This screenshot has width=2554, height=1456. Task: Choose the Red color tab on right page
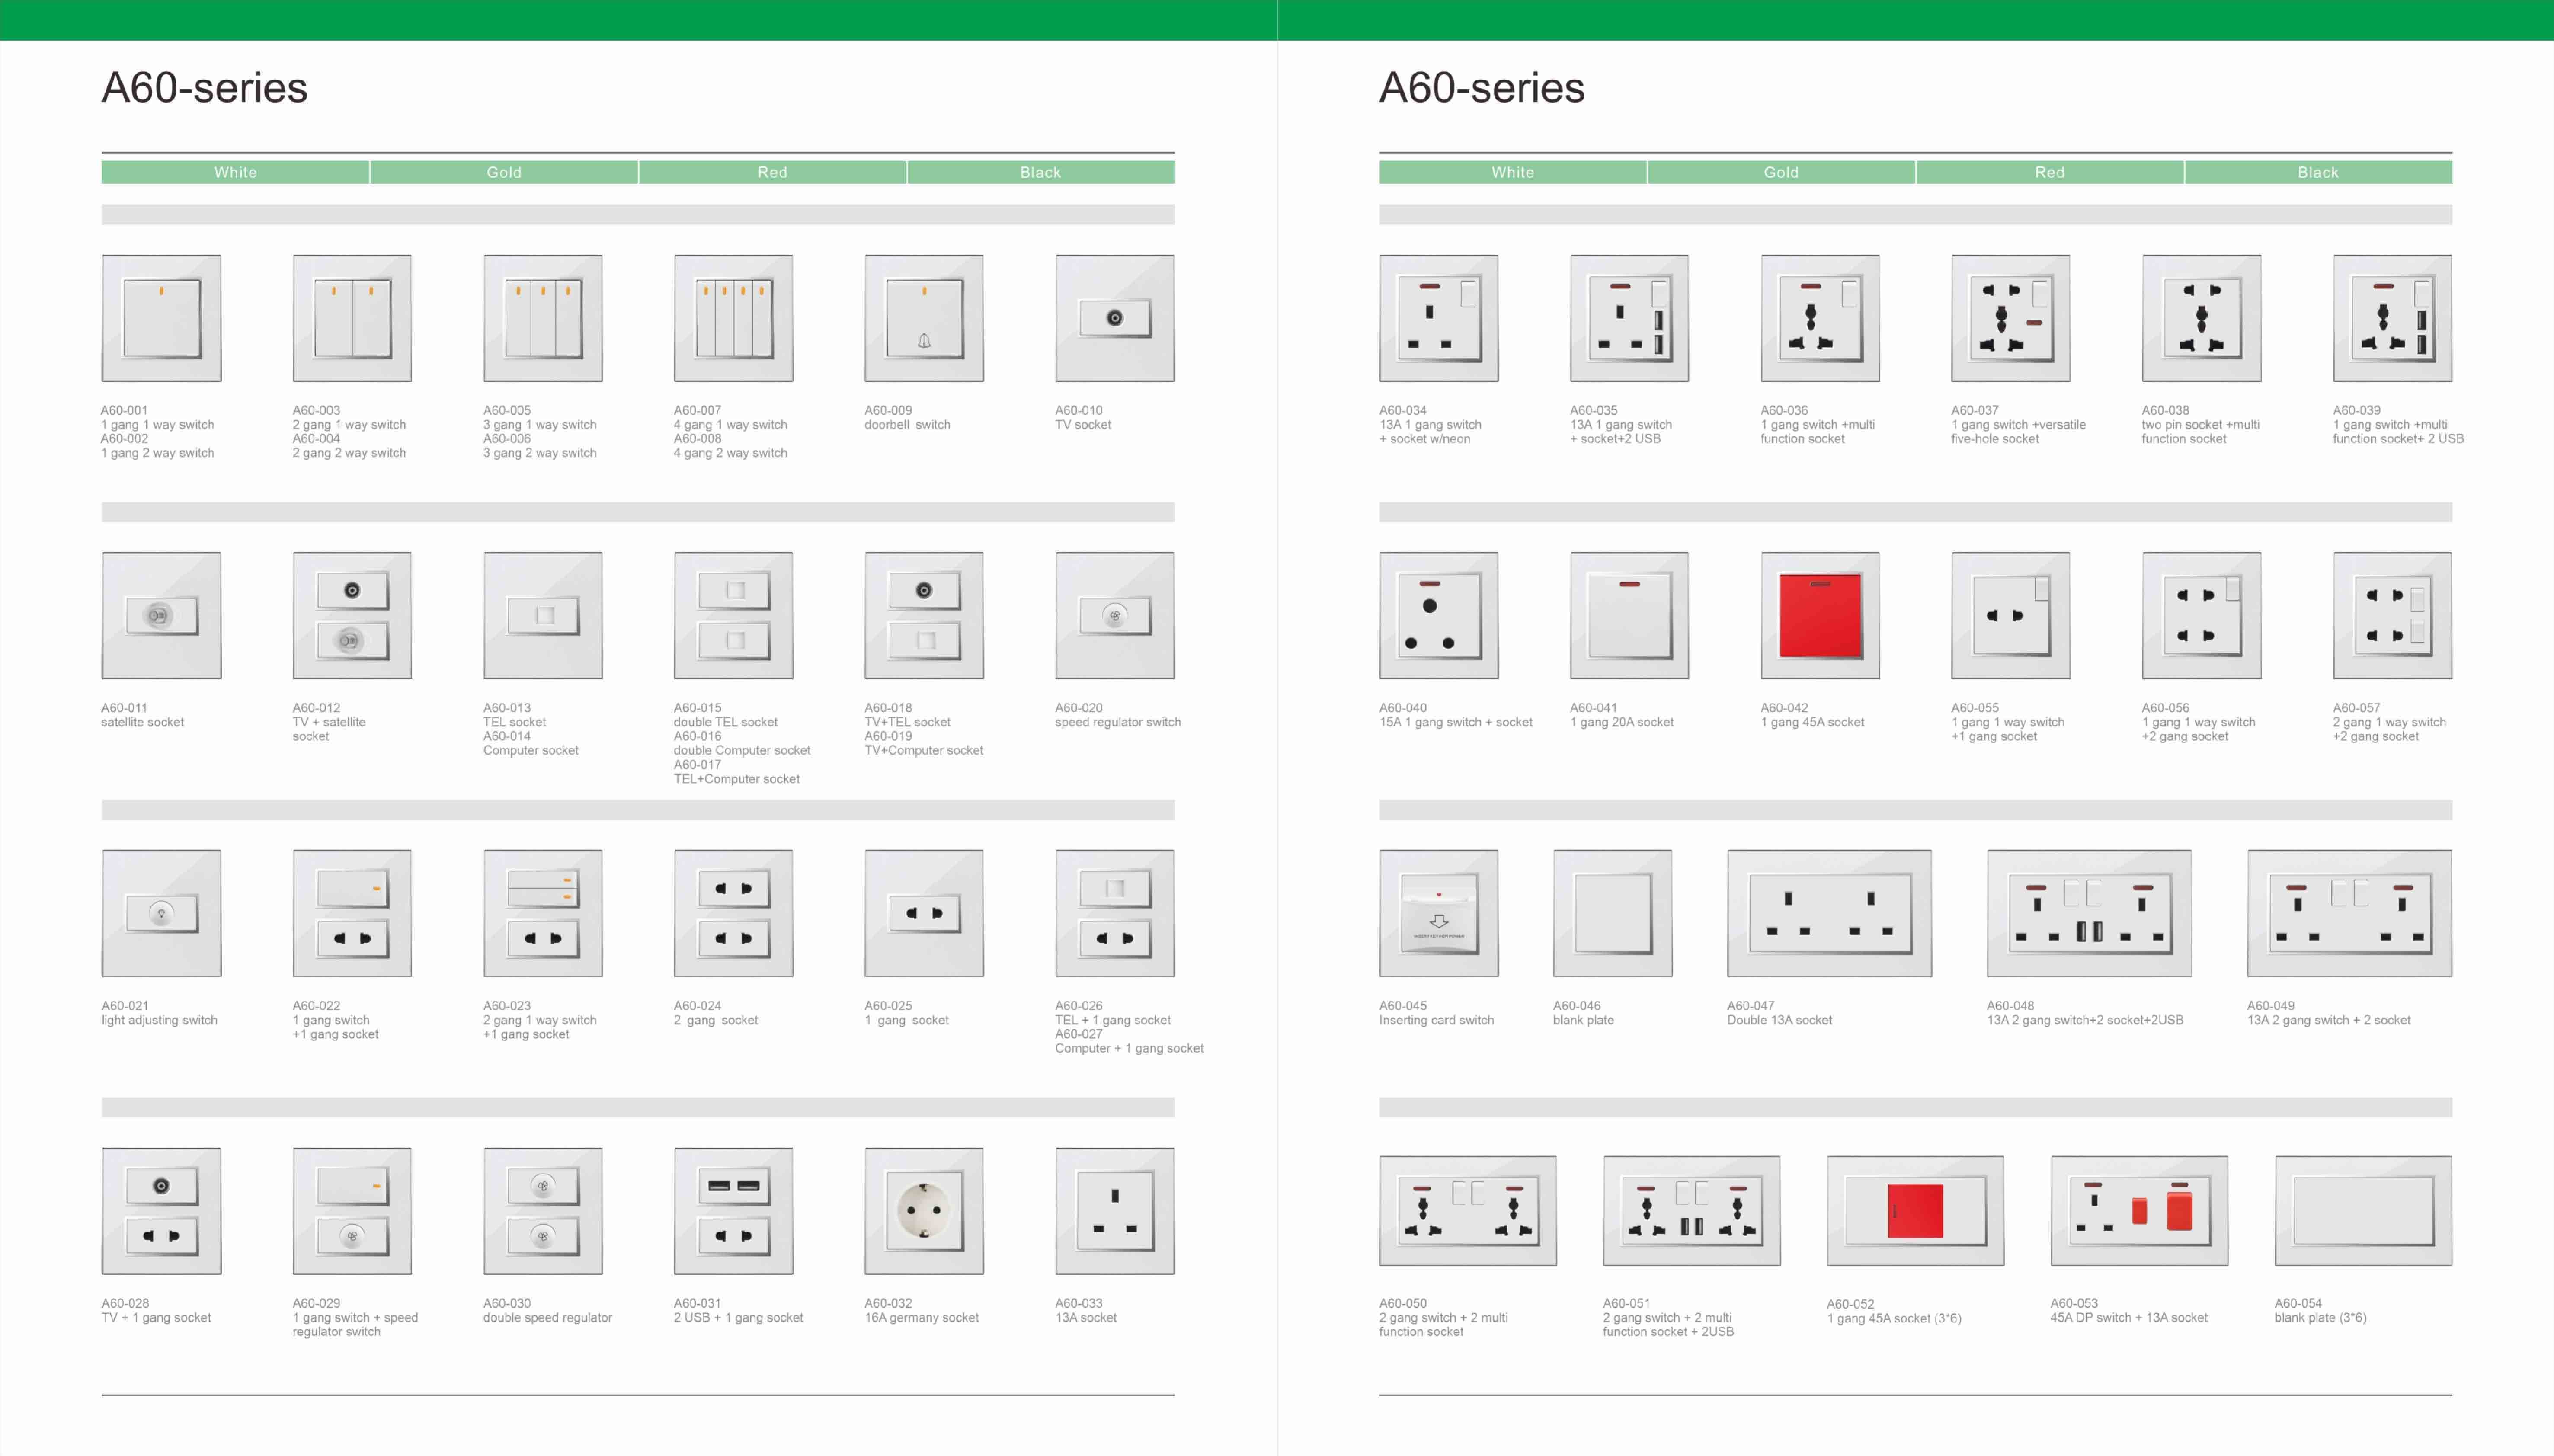click(2050, 172)
